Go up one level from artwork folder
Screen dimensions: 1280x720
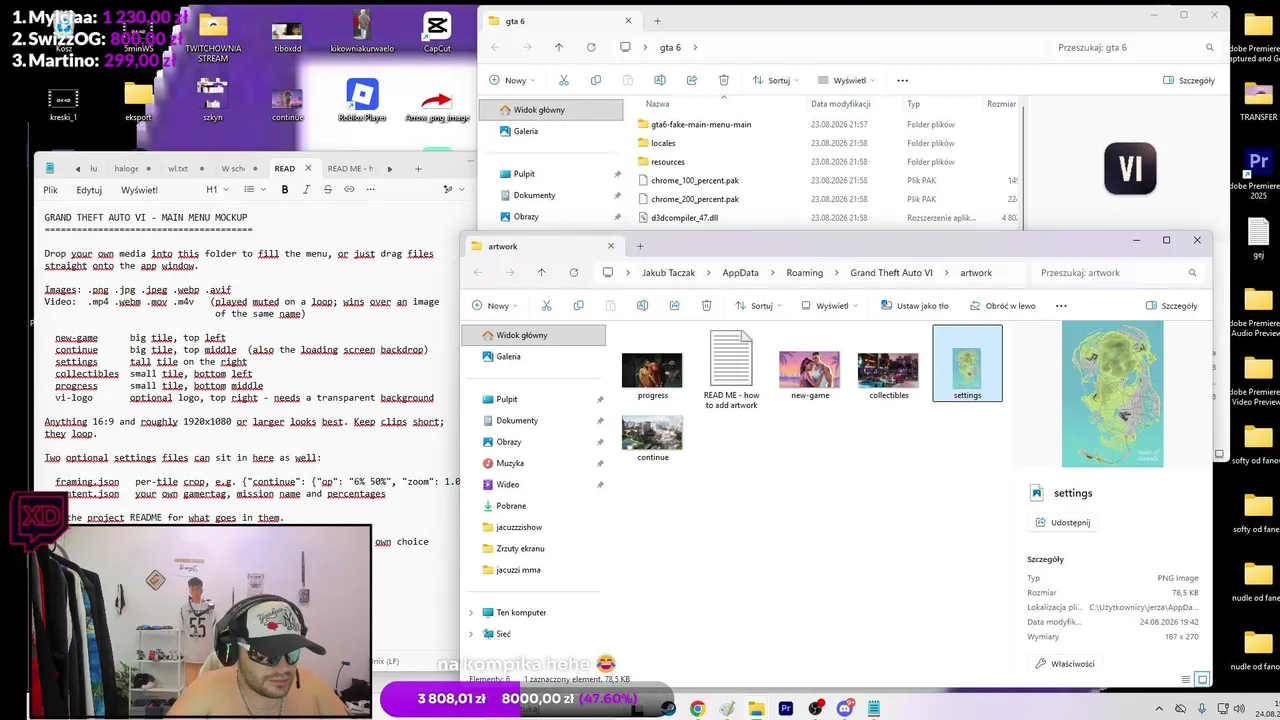point(541,272)
